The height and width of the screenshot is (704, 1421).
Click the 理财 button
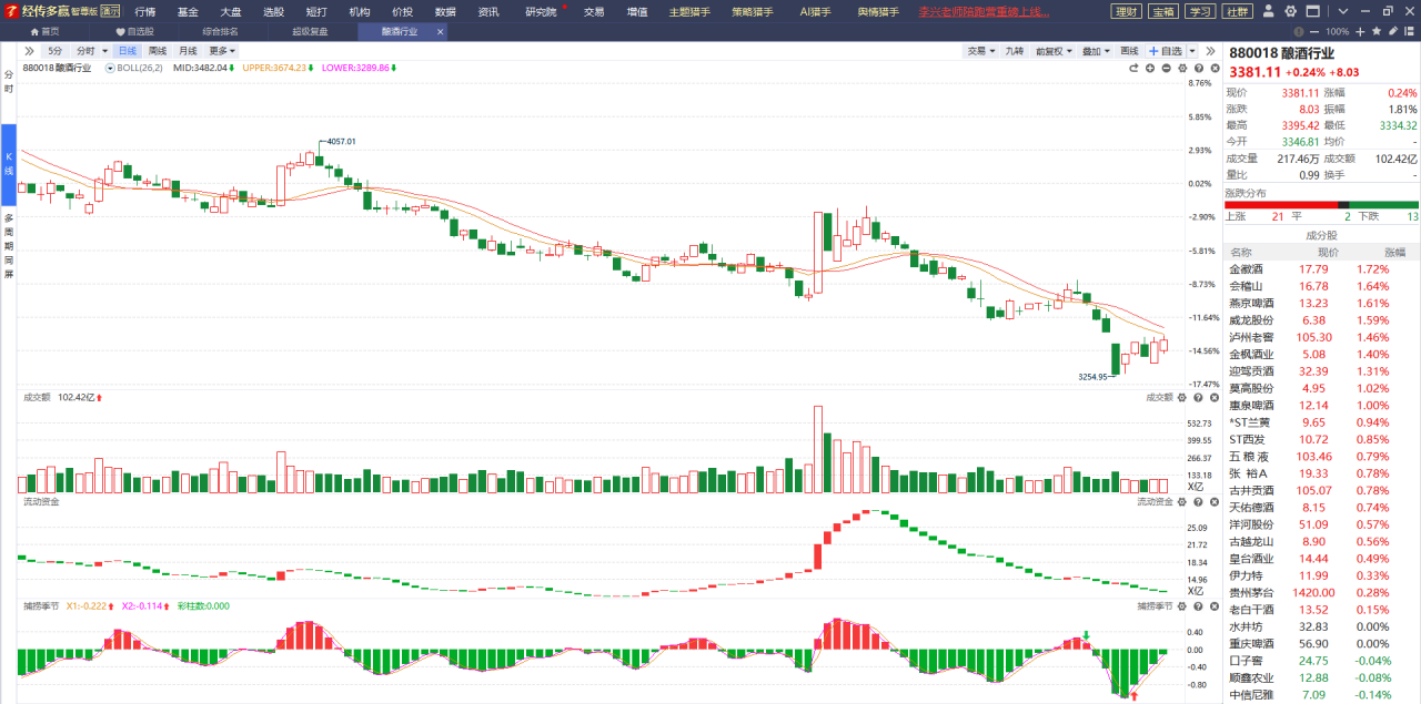coord(1126,12)
